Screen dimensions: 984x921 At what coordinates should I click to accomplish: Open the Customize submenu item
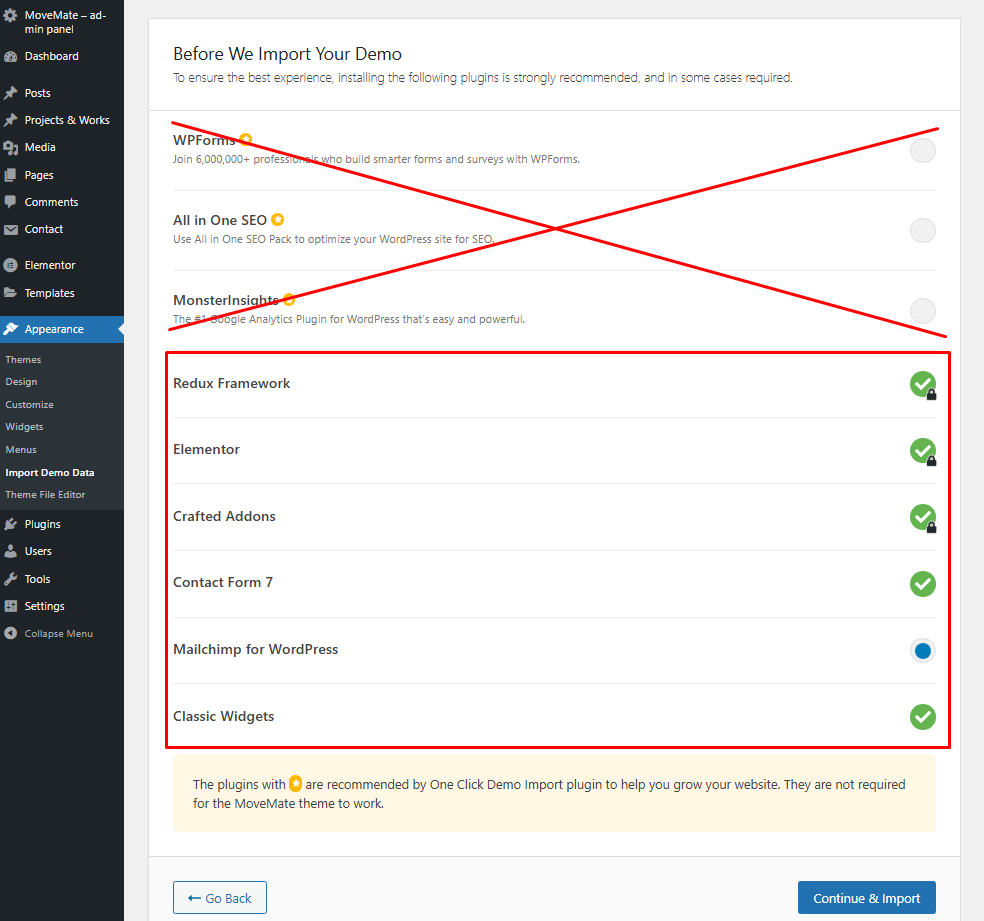click(29, 405)
